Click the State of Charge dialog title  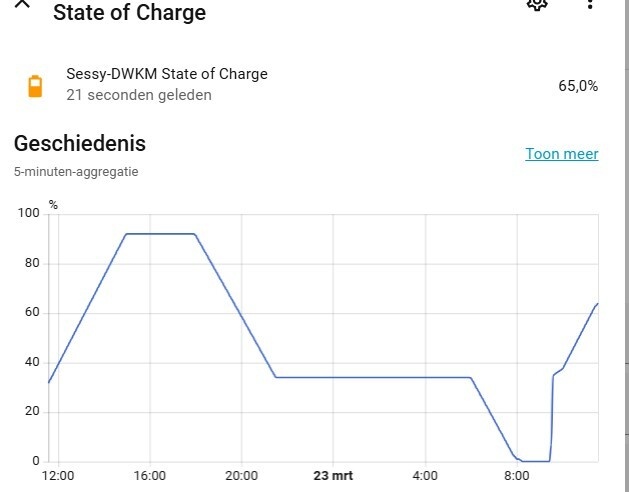[x=129, y=13]
